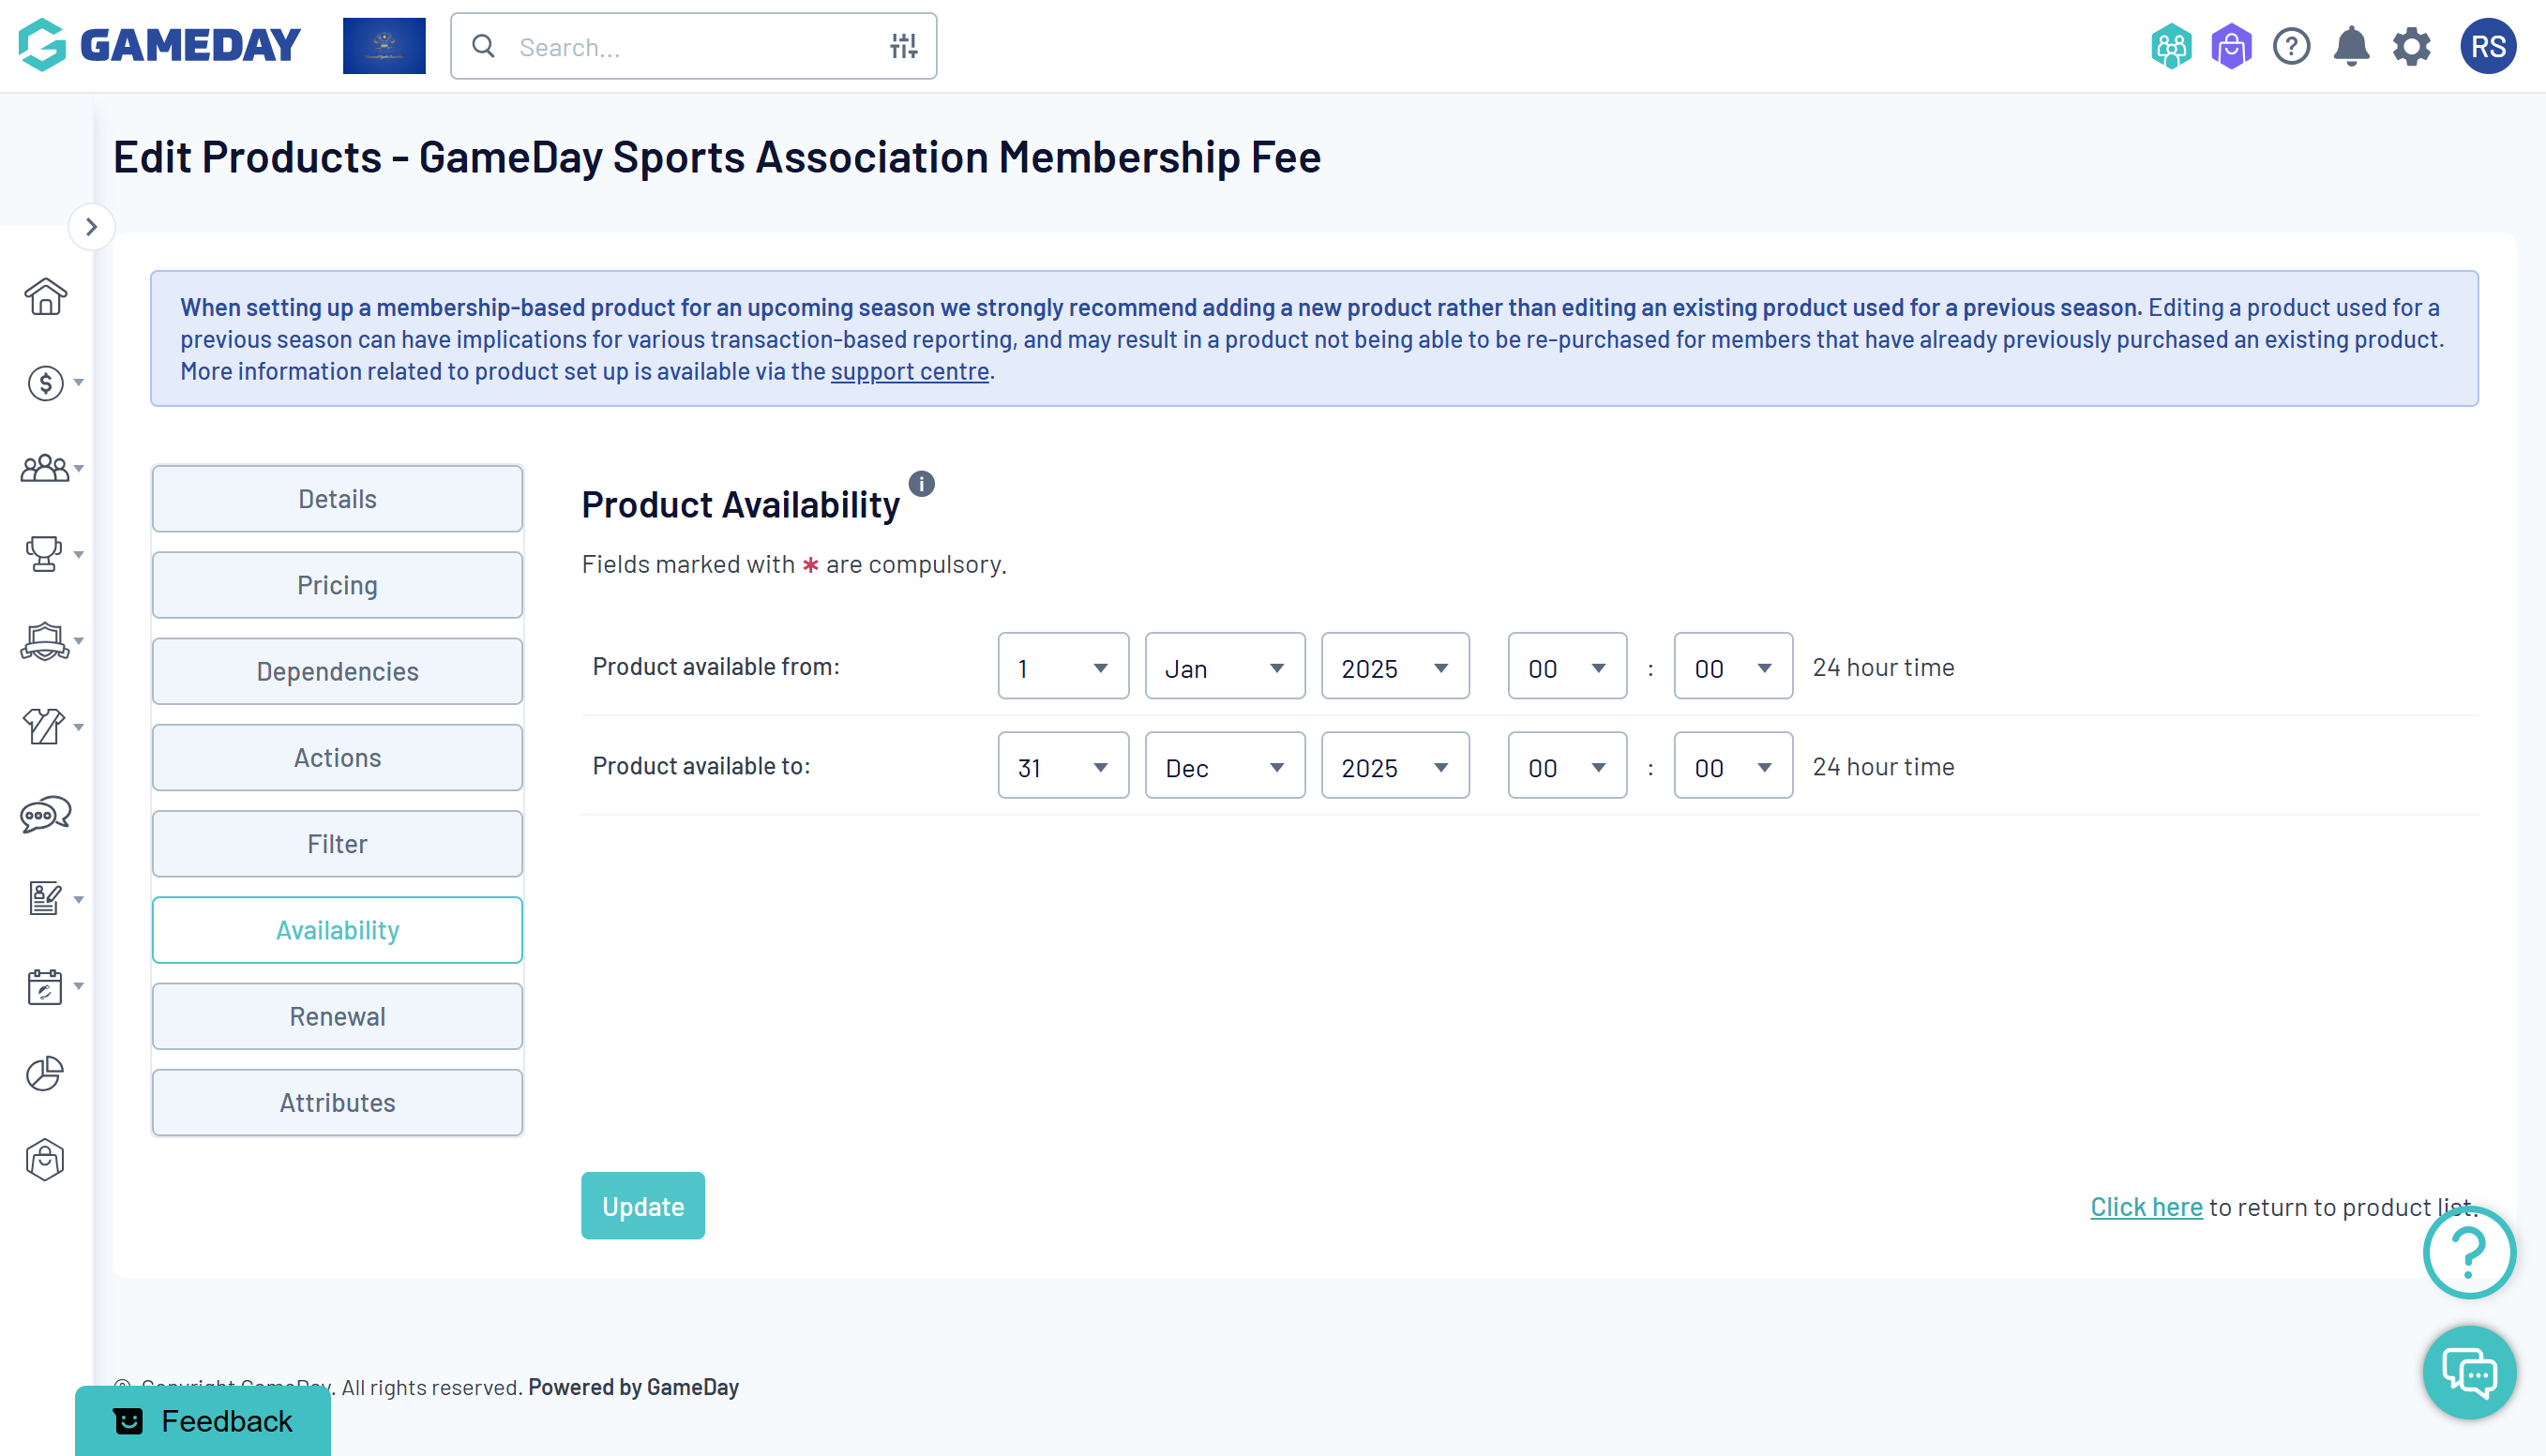The width and height of the screenshot is (2546, 1456).
Task: Open the available-from year dropdown
Action: coord(1394,667)
